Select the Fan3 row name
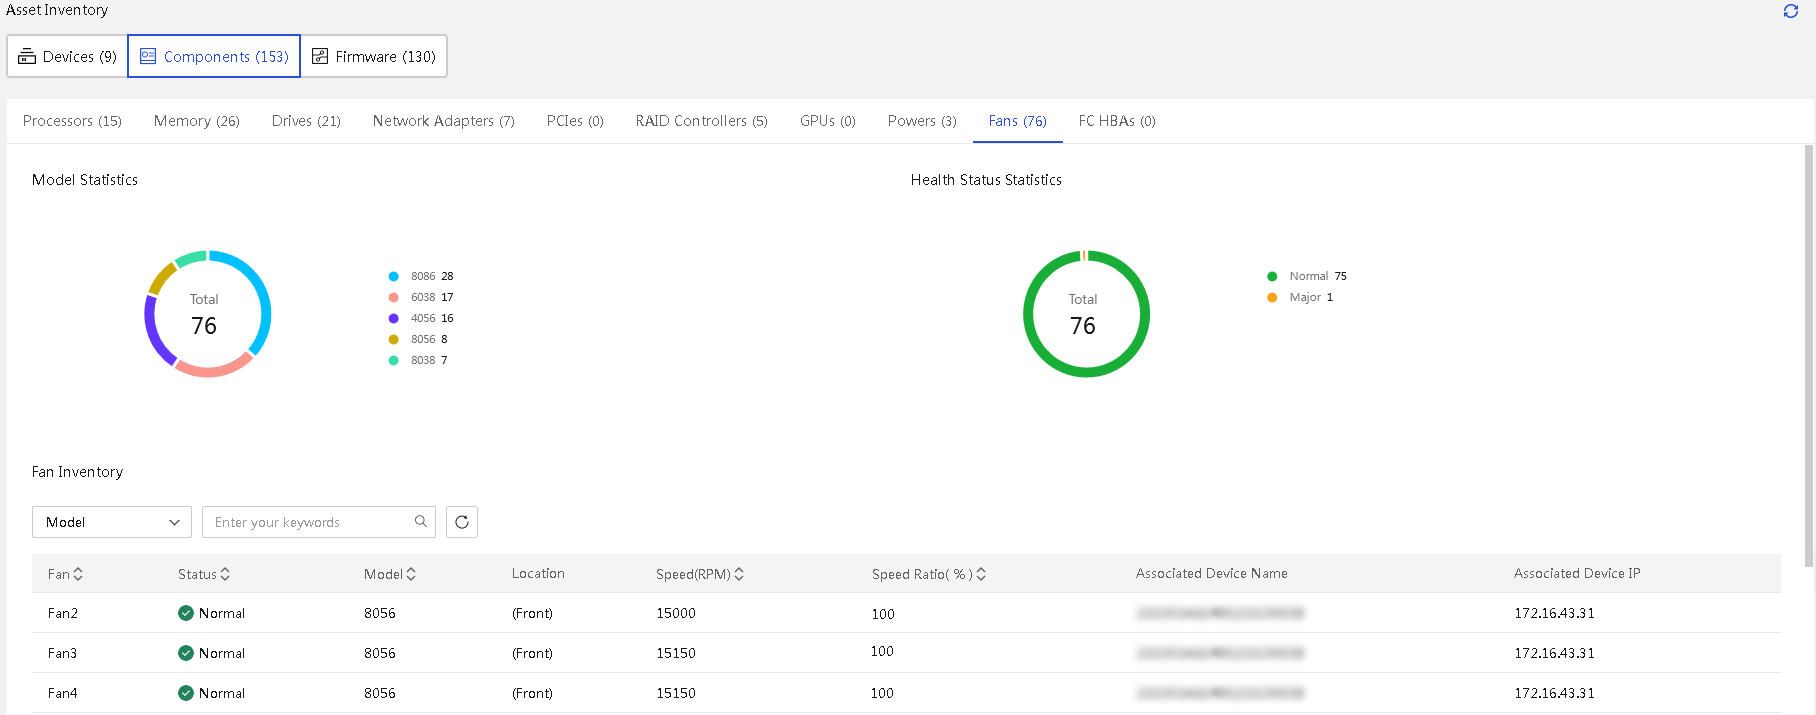The image size is (1816, 715). tap(63, 653)
